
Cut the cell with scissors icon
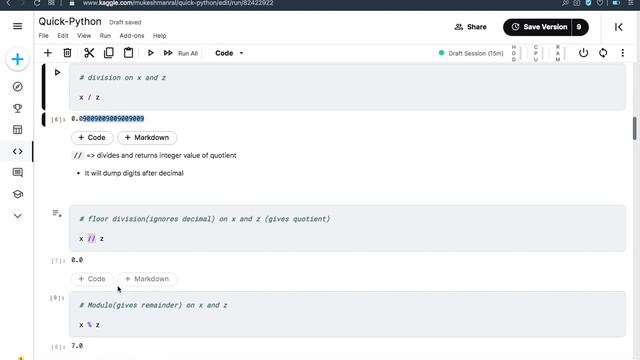click(x=89, y=53)
